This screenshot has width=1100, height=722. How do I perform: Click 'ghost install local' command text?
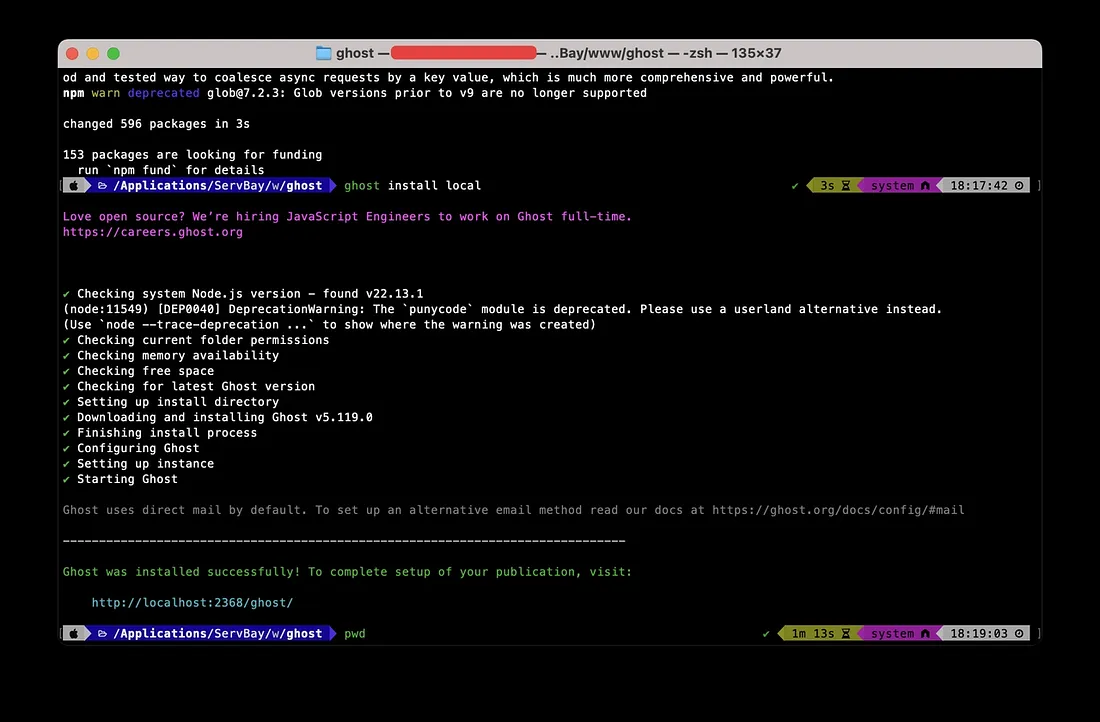[x=412, y=186]
